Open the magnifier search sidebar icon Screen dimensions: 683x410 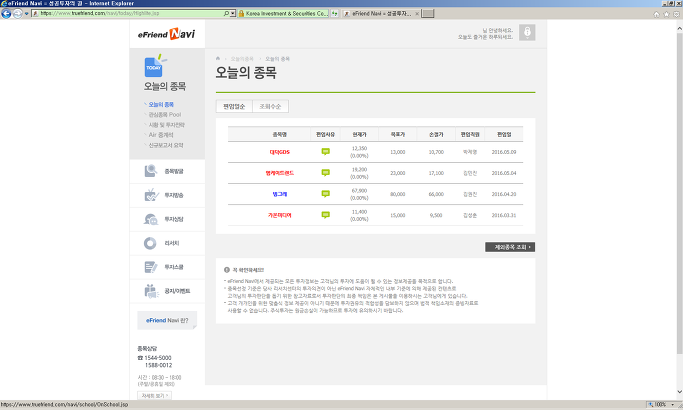[151, 171]
